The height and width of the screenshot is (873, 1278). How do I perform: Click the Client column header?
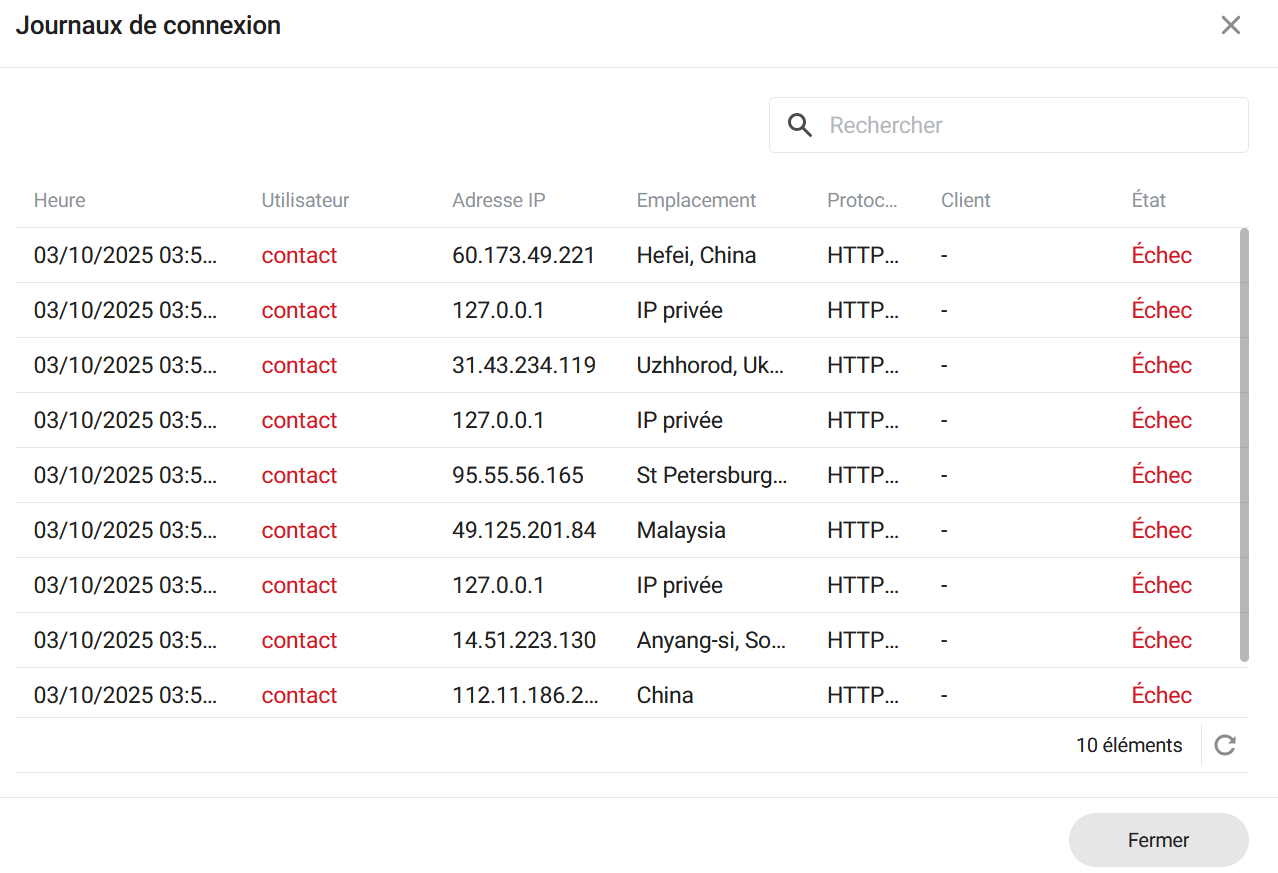pos(965,200)
